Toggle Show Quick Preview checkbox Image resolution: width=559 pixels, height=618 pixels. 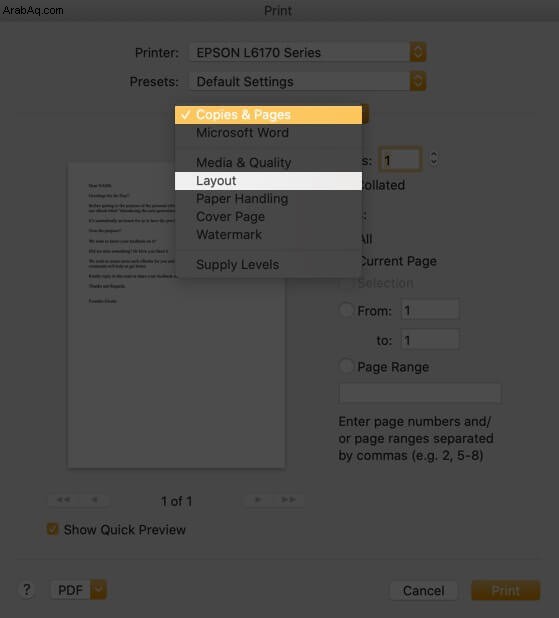click(52, 529)
